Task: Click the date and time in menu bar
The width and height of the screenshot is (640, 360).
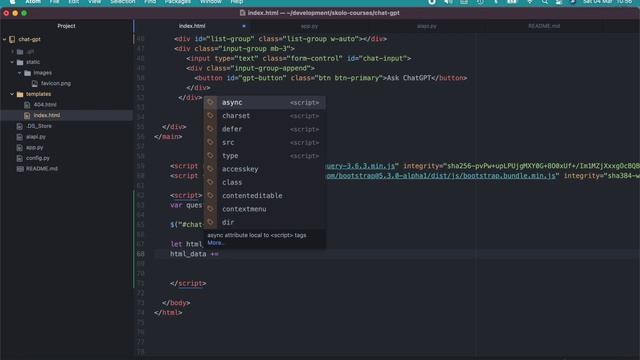Action: 607,2
